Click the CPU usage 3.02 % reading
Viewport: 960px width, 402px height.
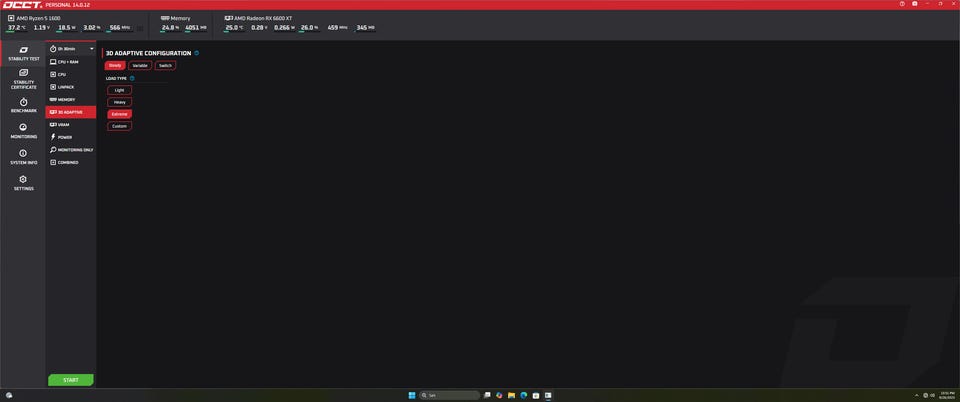[x=92, y=28]
